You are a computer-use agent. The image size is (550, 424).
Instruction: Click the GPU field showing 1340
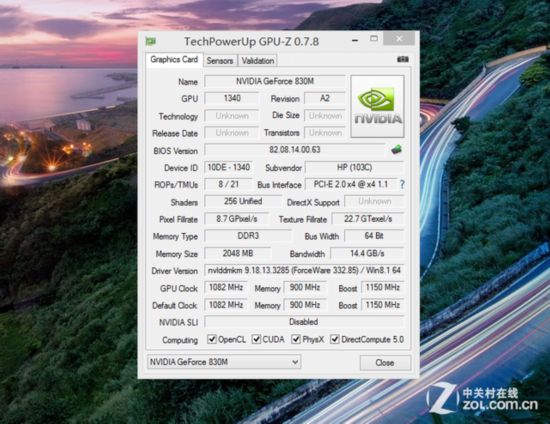tap(232, 98)
